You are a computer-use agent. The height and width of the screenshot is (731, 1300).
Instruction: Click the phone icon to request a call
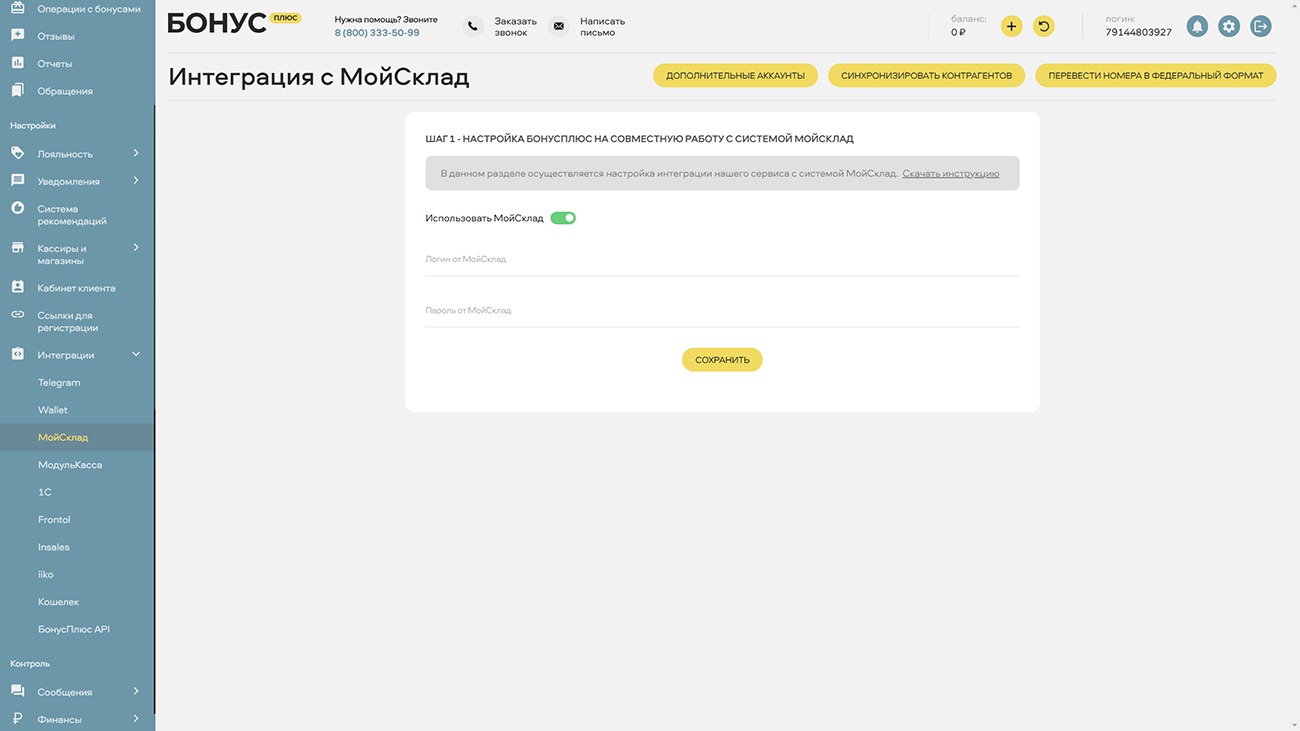click(x=473, y=27)
